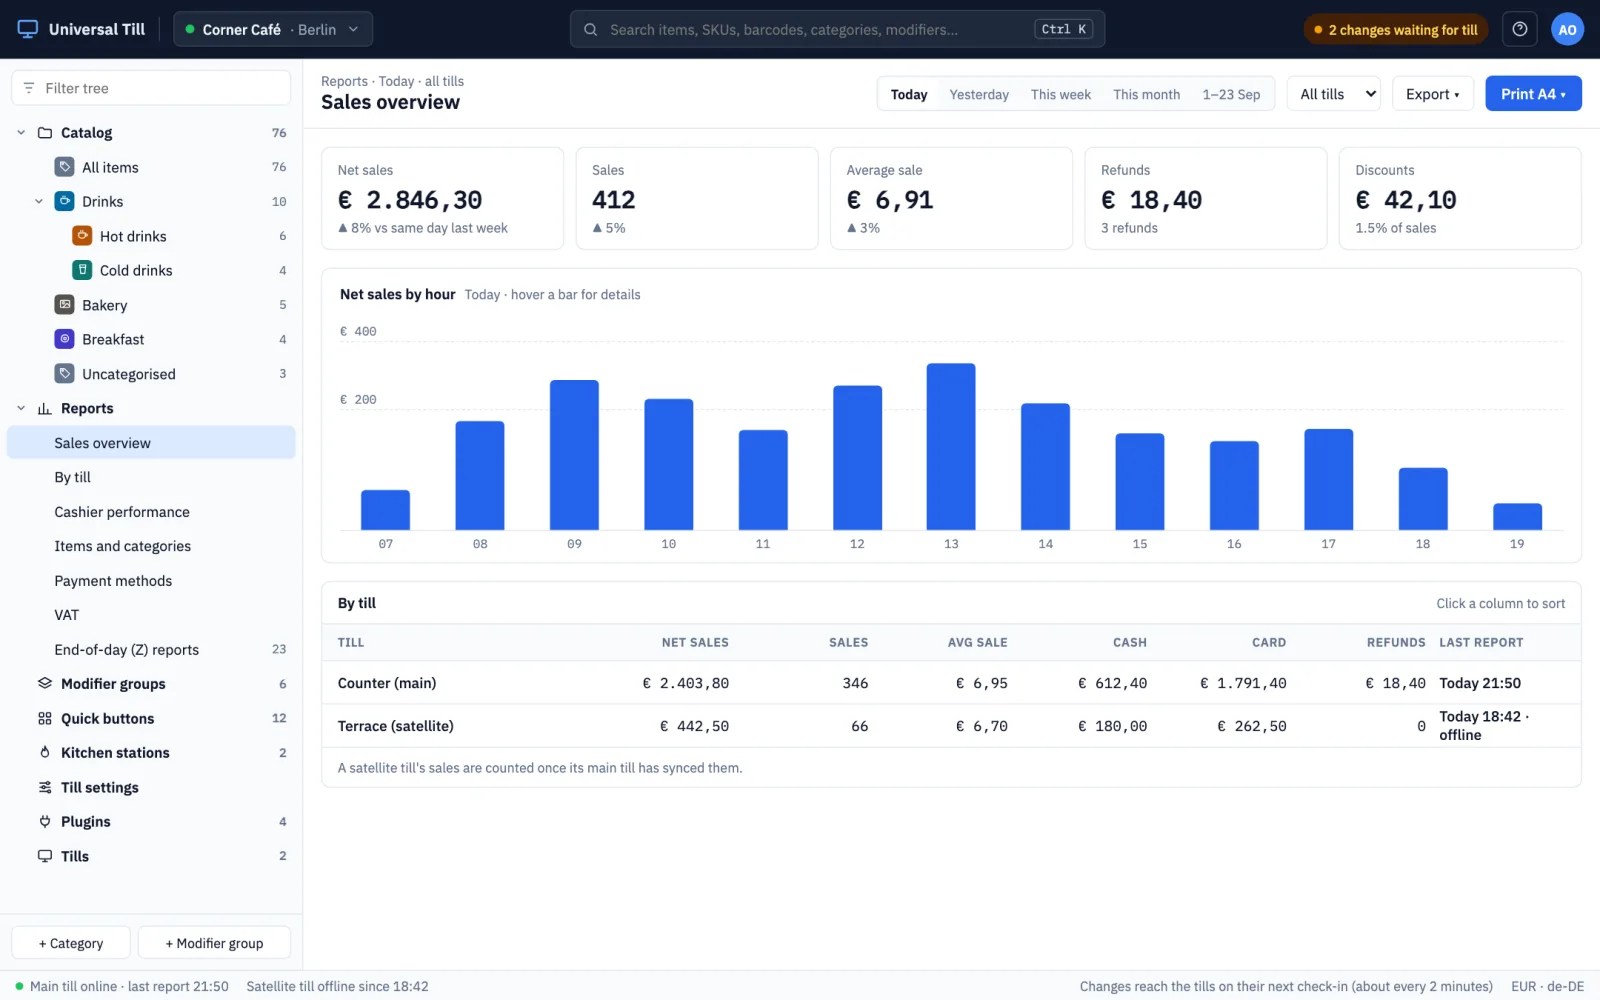Sort by the NET SALES column
1600x1000 pixels.
click(x=695, y=643)
